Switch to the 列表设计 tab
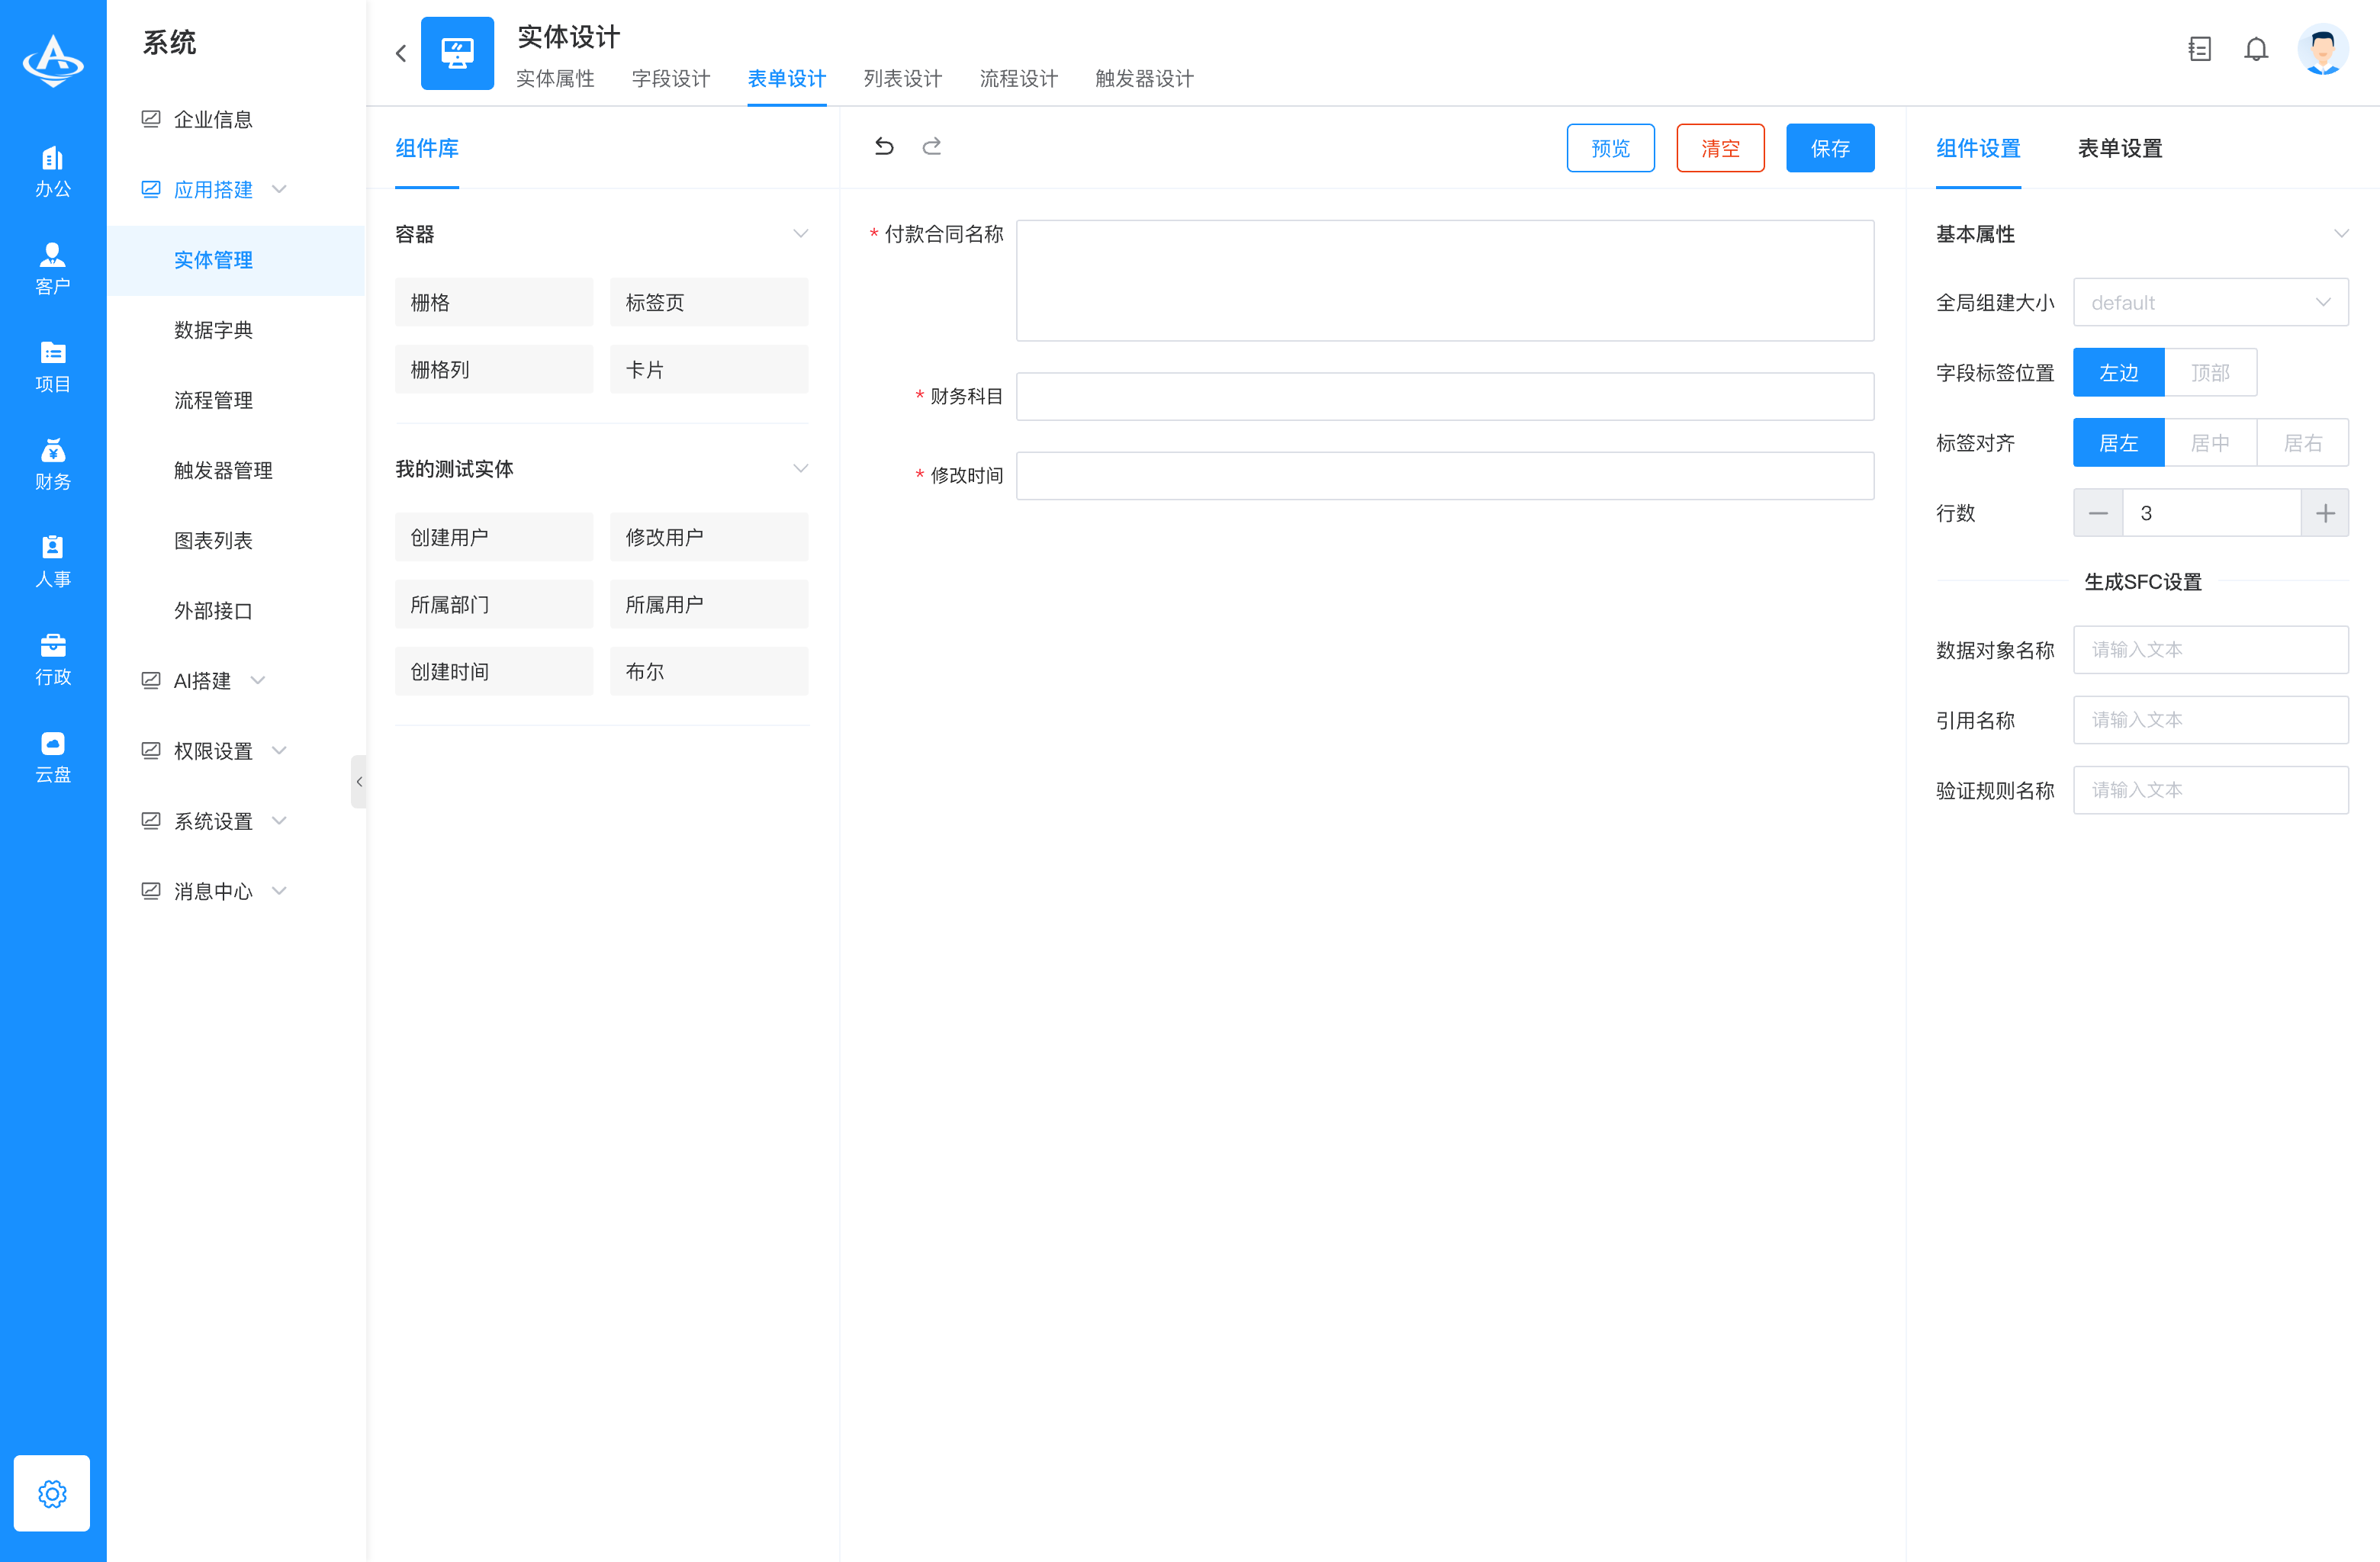The width and height of the screenshot is (2380, 1562). pos(901,79)
